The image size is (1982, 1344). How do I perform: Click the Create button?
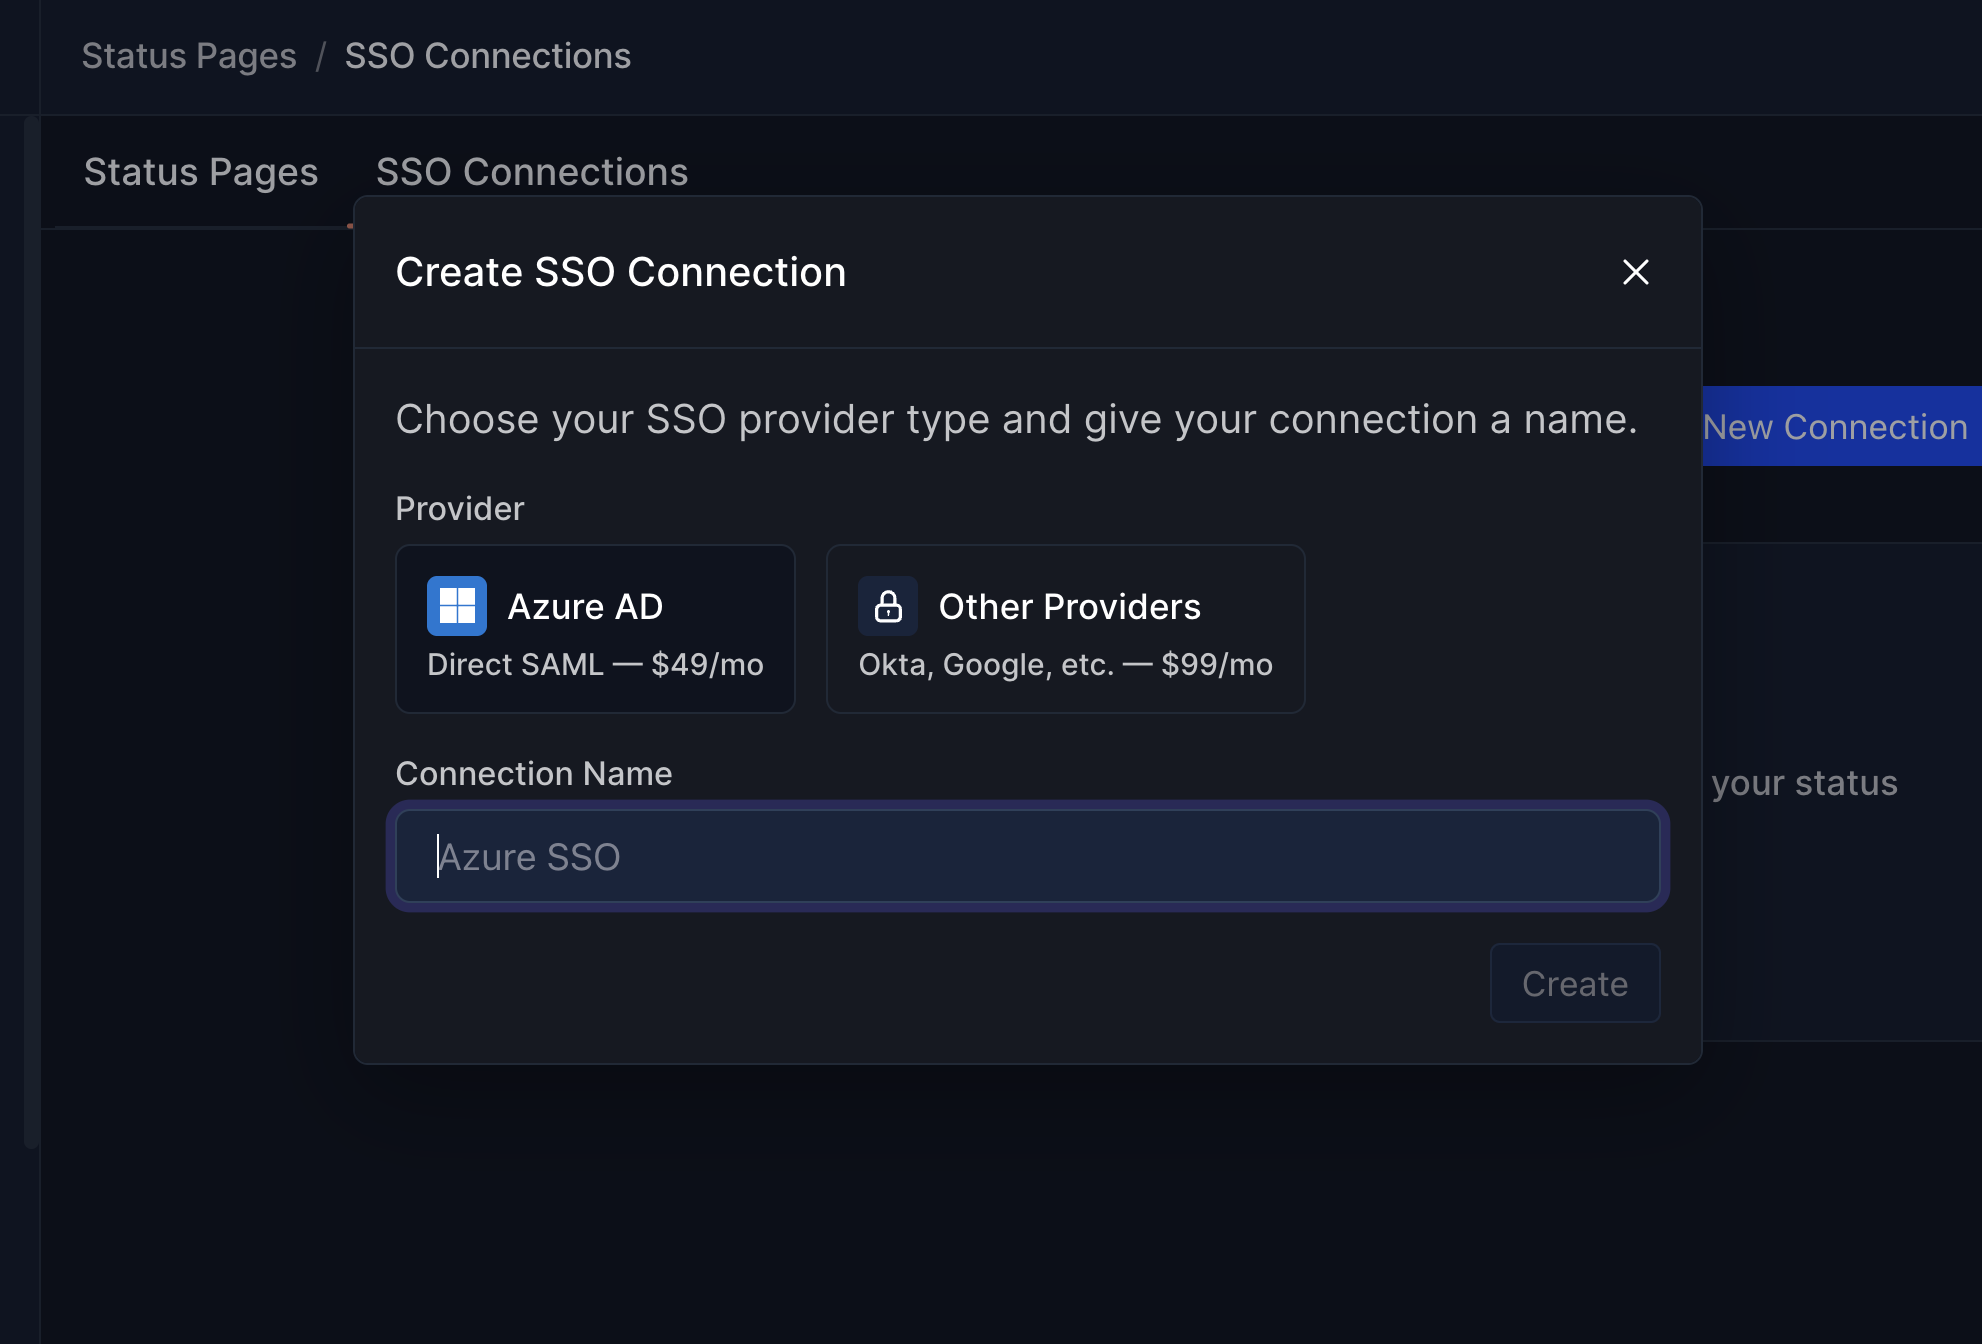(1574, 983)
